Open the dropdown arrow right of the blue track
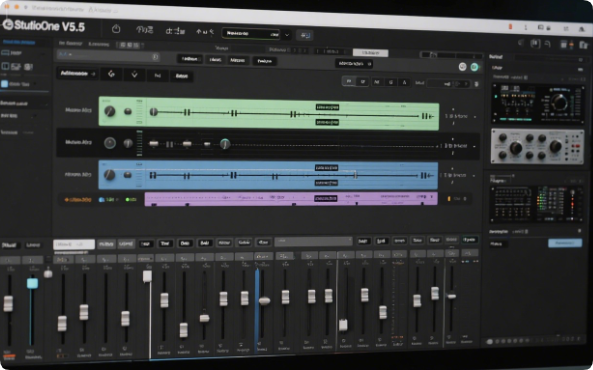593x370 pixels. pos(474,176)
